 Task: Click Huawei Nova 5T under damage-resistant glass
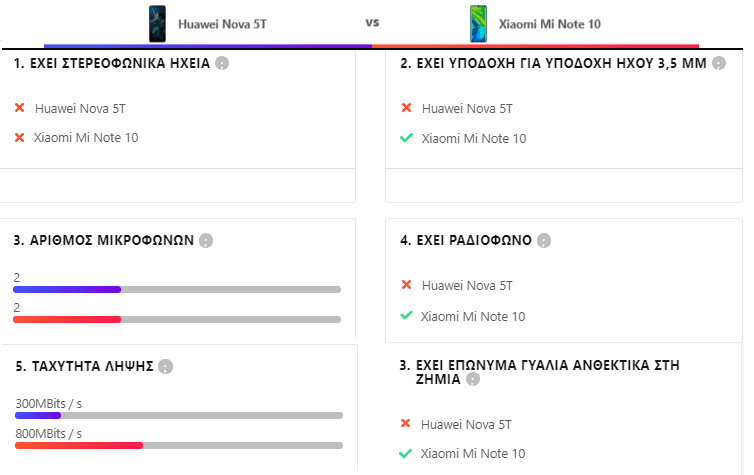coord(466,425)
